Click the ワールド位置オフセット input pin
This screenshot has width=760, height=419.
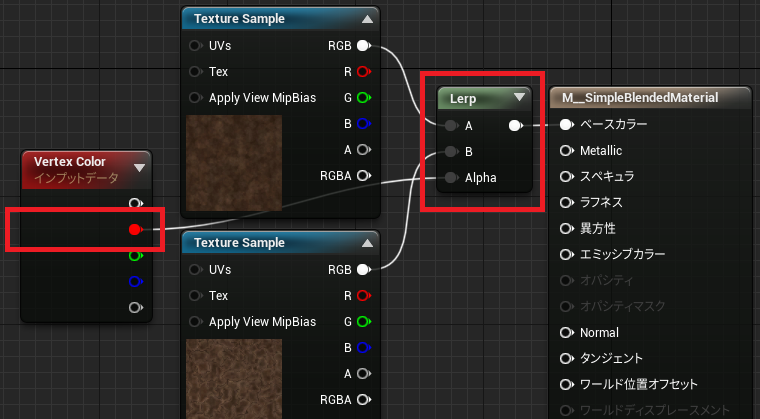coord(566,385)
